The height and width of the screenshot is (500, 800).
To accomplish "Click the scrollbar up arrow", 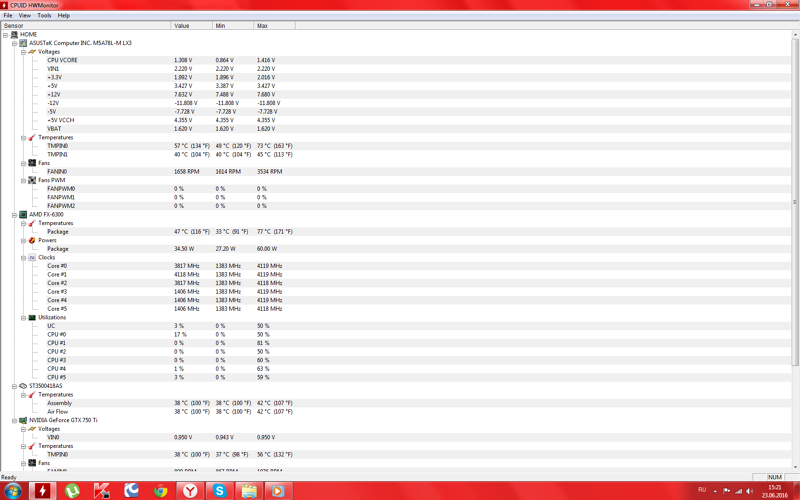I will click(x=795, y=34).
